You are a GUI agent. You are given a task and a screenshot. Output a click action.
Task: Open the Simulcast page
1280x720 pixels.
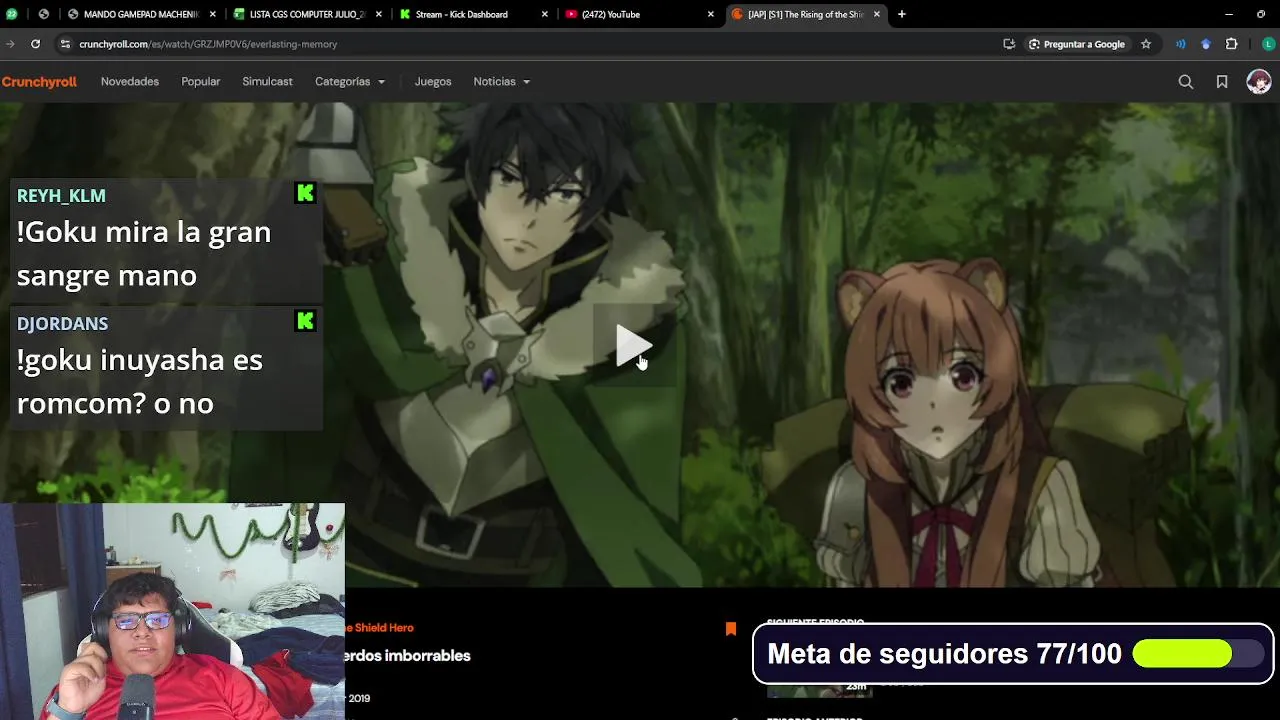click(267, 82)
